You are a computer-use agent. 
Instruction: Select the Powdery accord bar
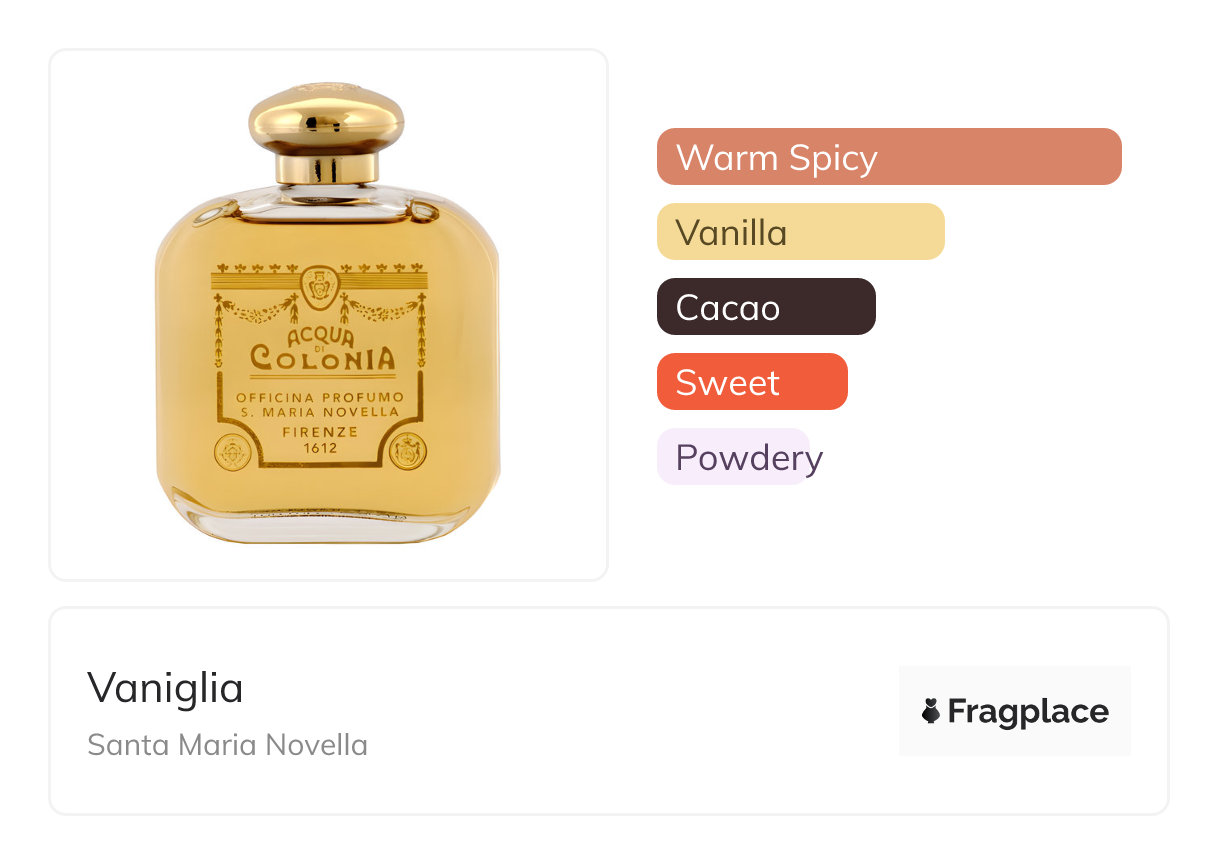(733, 457)
